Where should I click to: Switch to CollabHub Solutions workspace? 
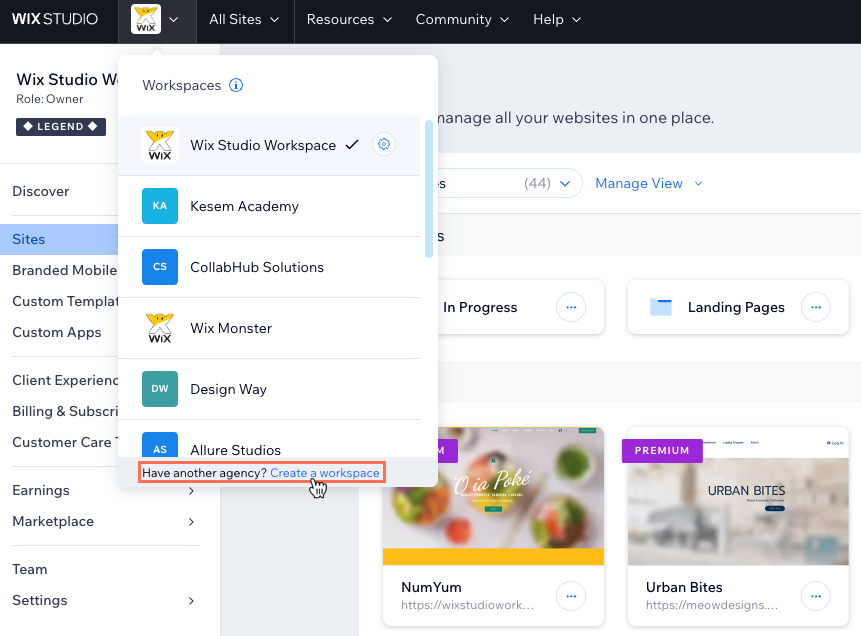pos(269,267)
